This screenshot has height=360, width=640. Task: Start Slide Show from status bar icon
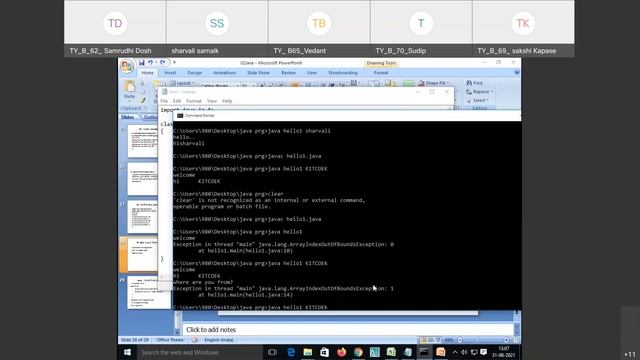point(438,340)
